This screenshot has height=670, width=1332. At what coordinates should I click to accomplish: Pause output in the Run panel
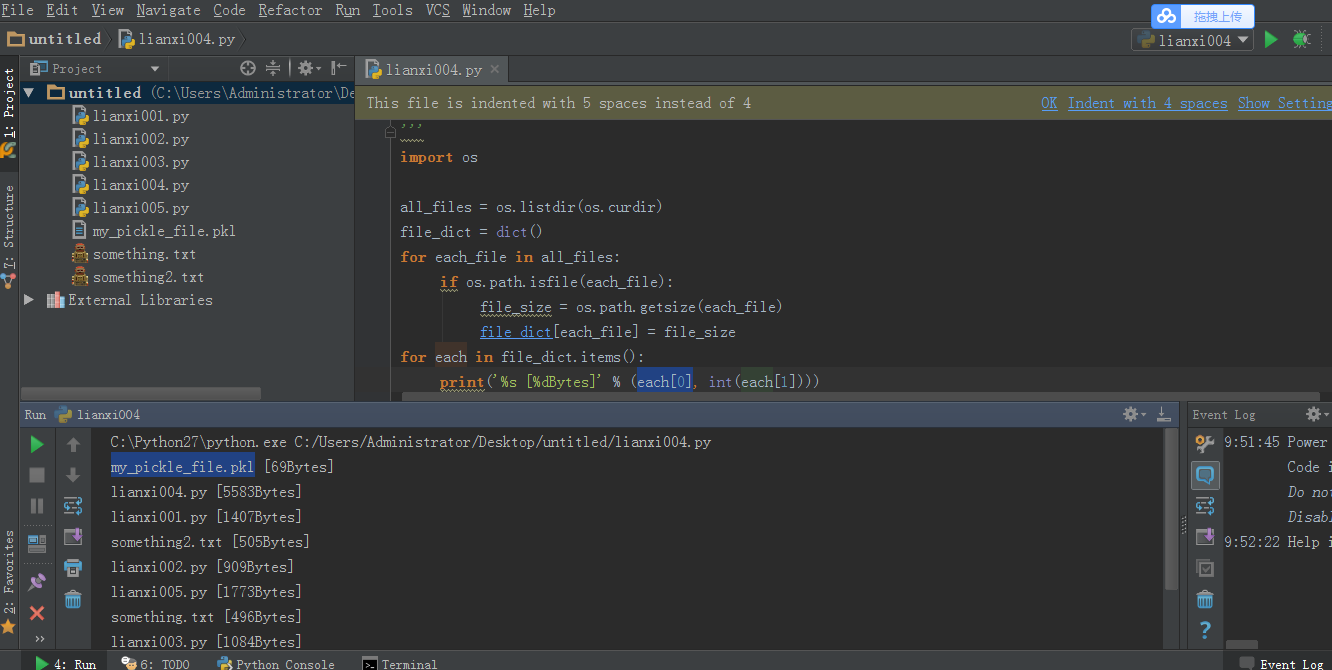point(37,506)
